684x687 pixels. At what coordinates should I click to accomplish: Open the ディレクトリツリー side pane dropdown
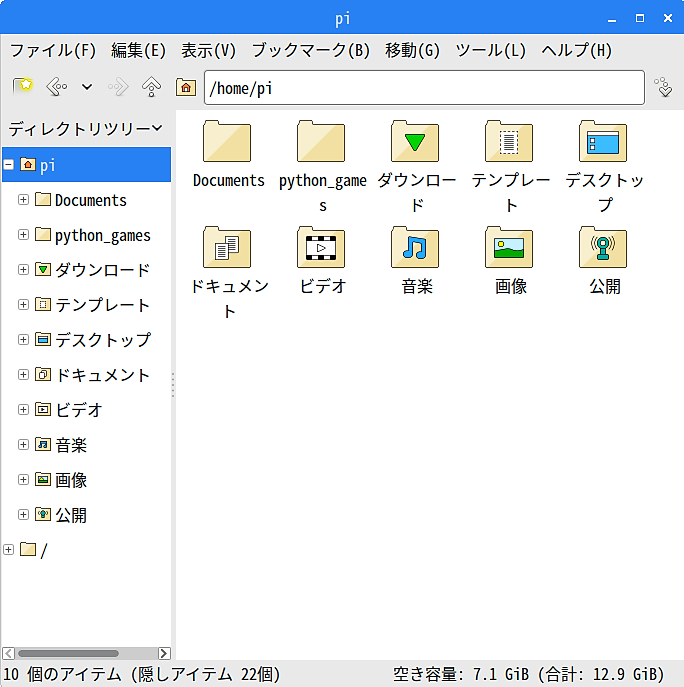85,128
